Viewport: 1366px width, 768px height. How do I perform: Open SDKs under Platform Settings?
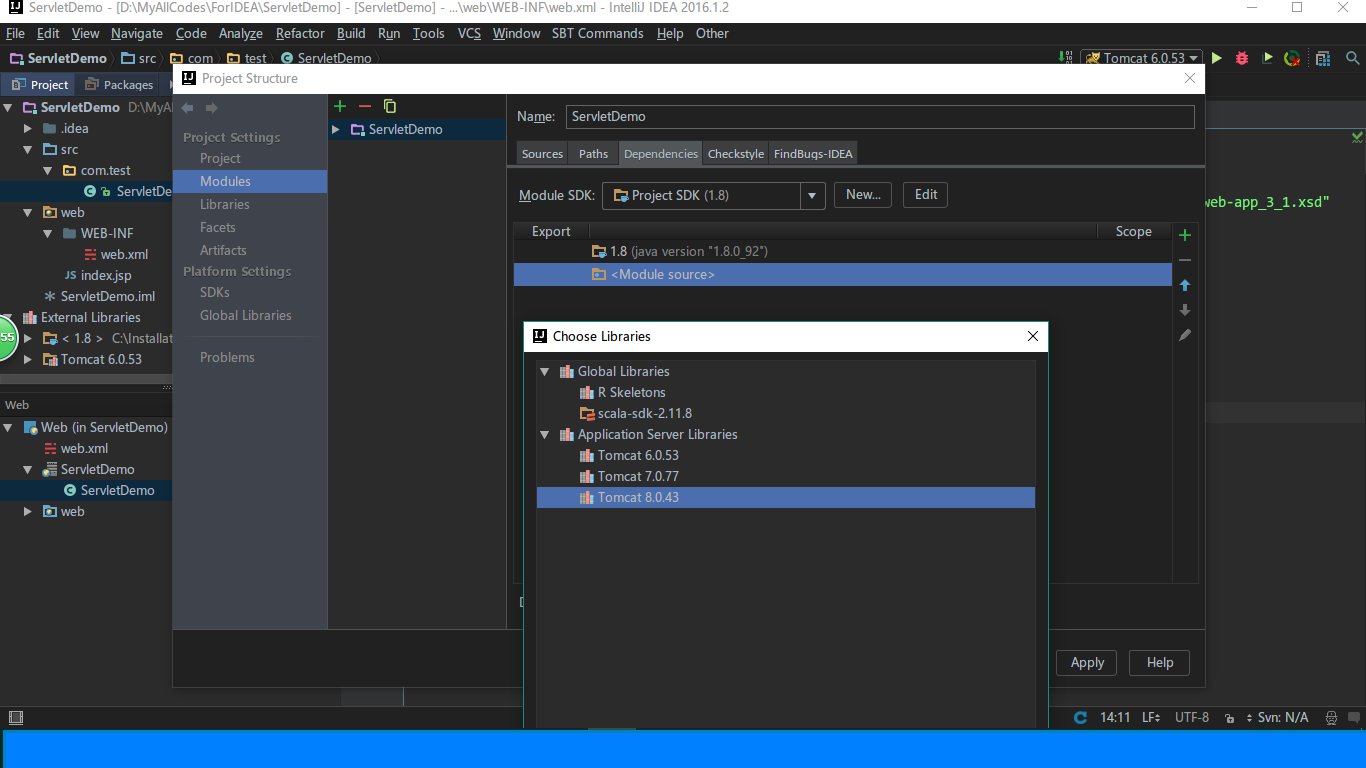(x=215, y=292)
